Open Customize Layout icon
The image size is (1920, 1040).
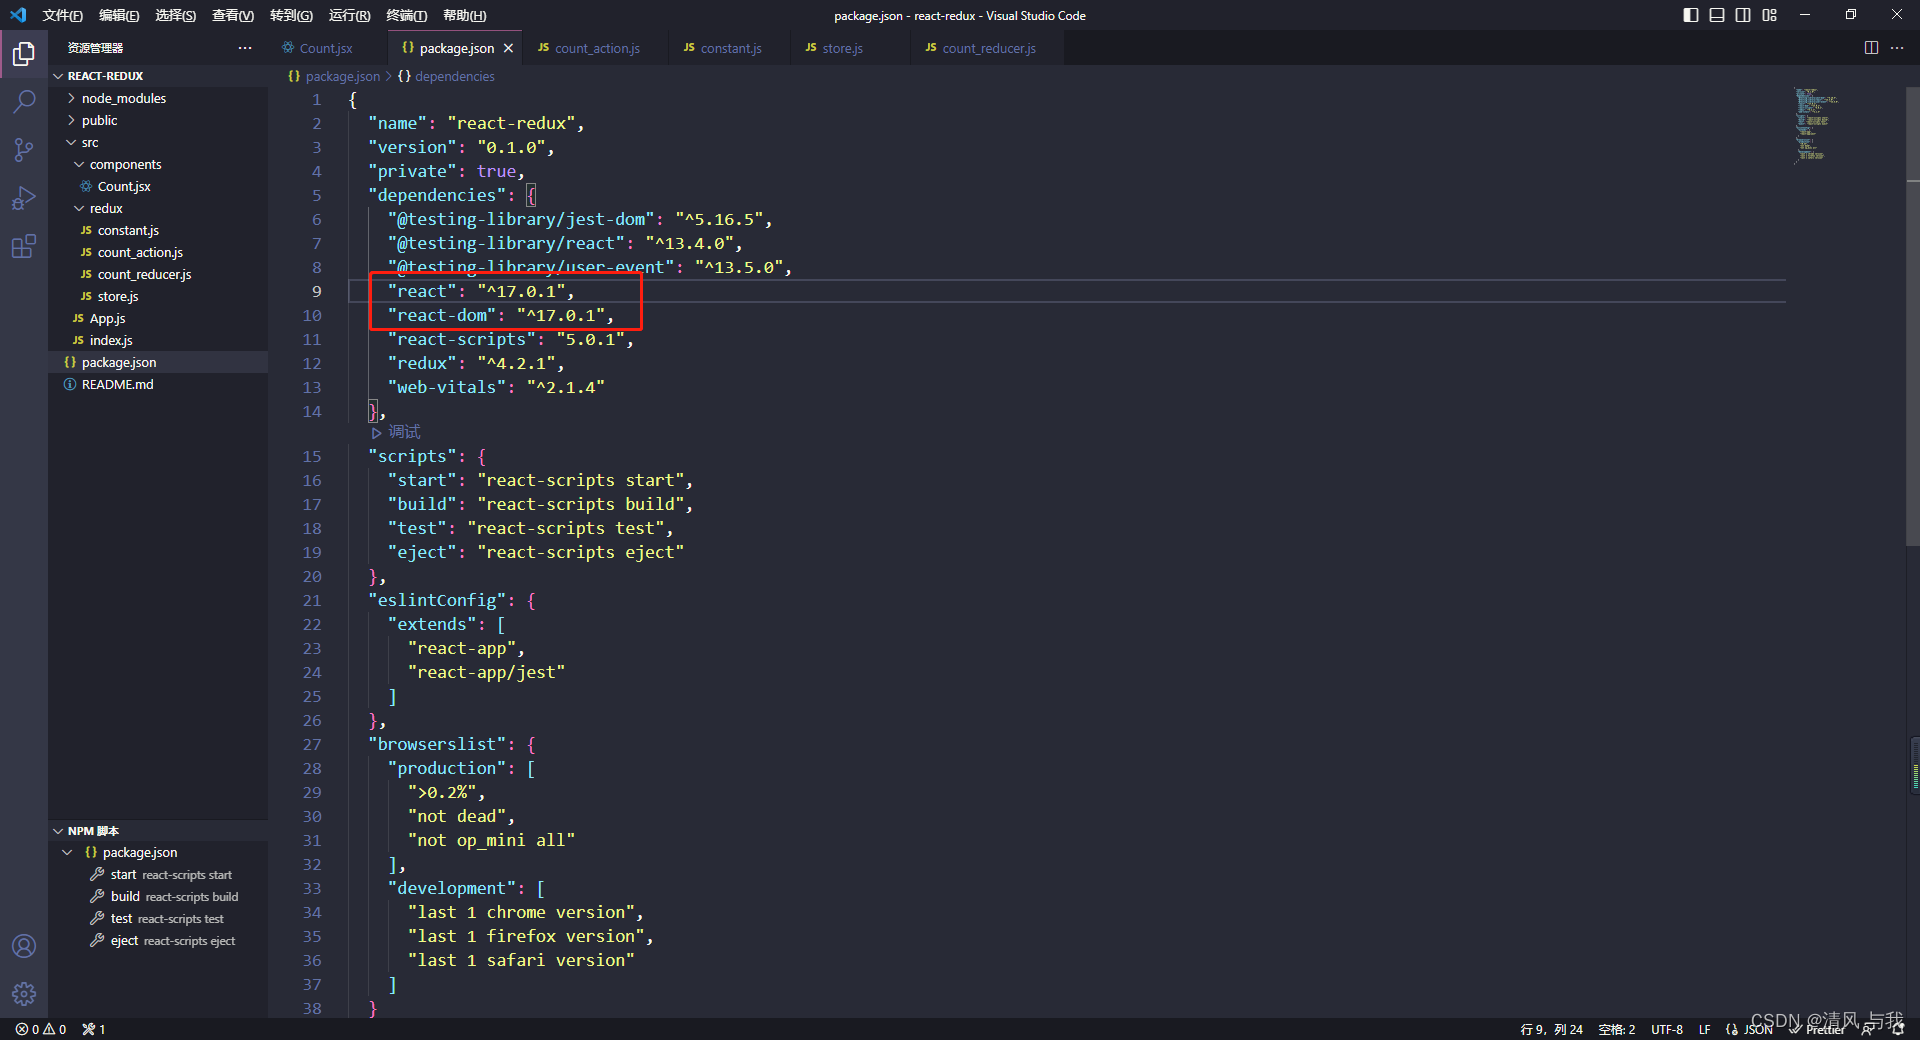point(1770,15)
